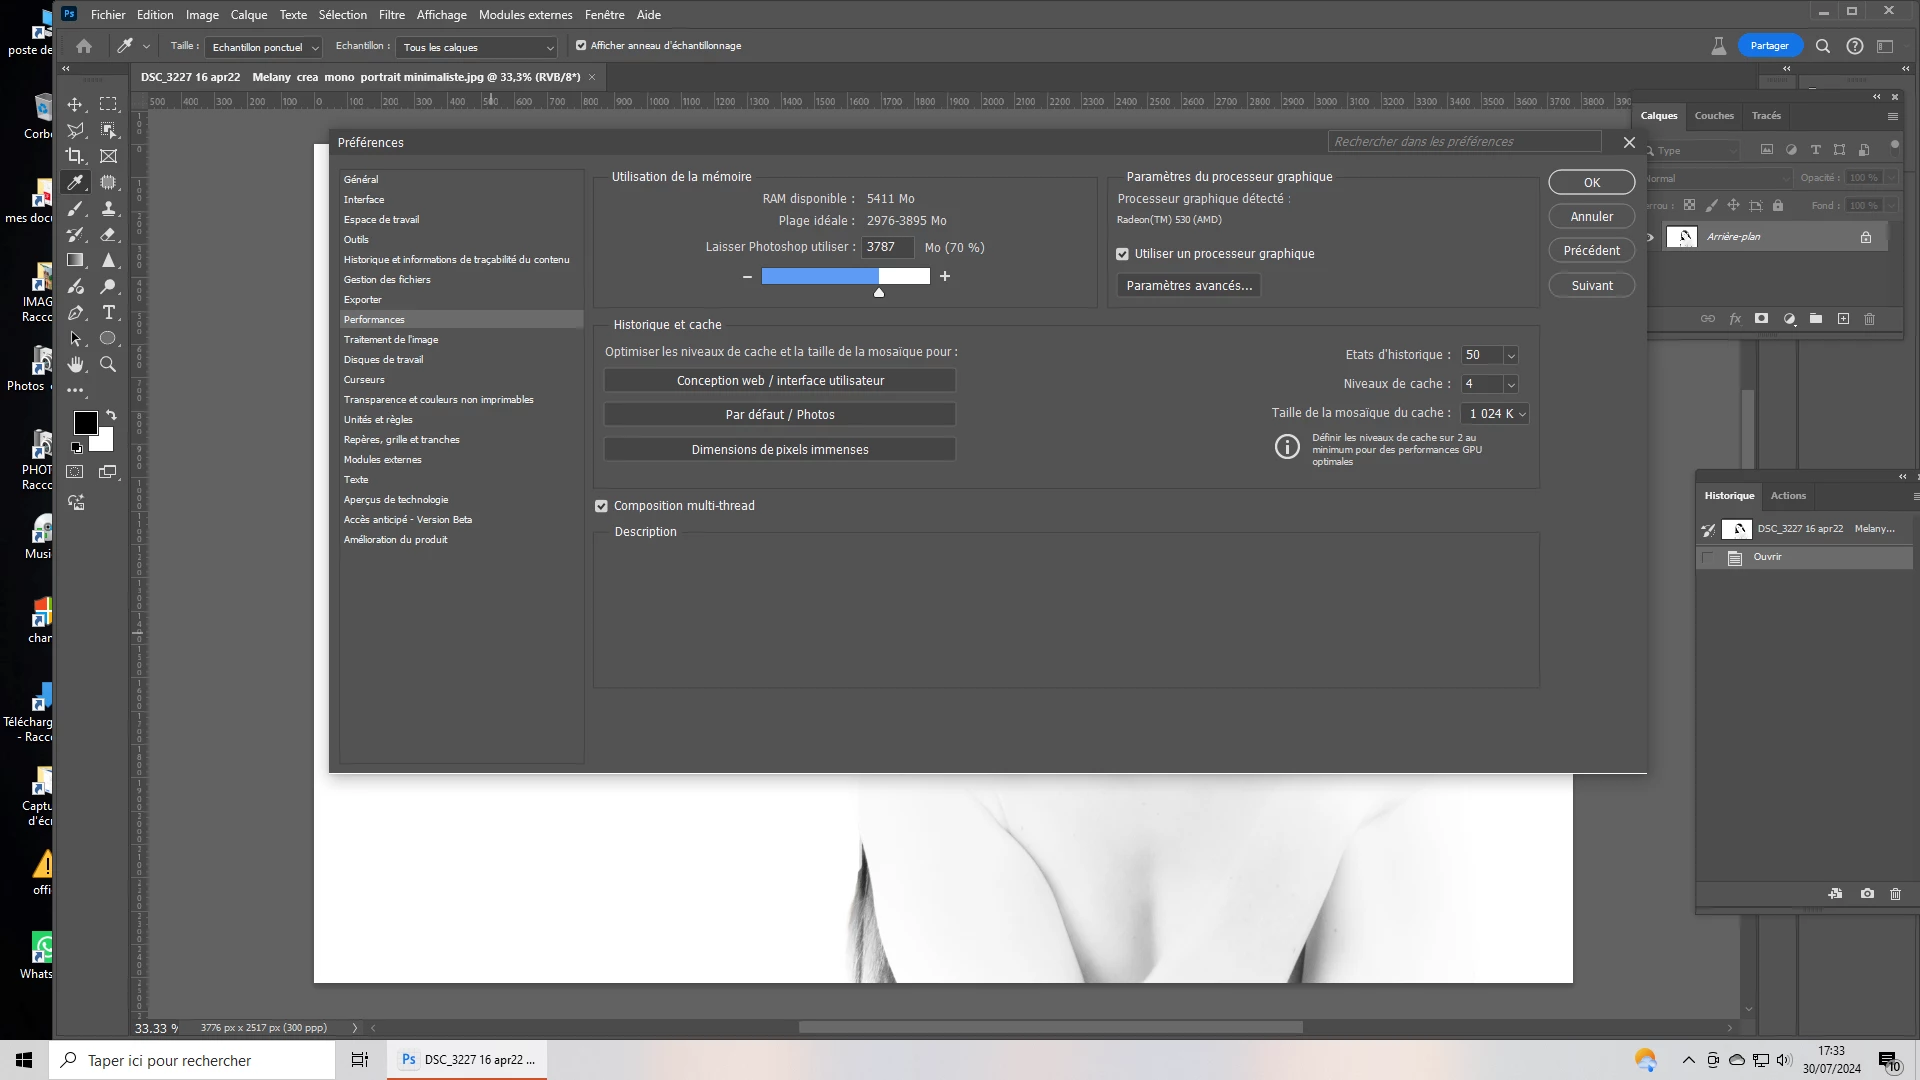Select the Crop tool in toolbar
The width and height of the screenshot is (1920, 1080).
[75, 156]
